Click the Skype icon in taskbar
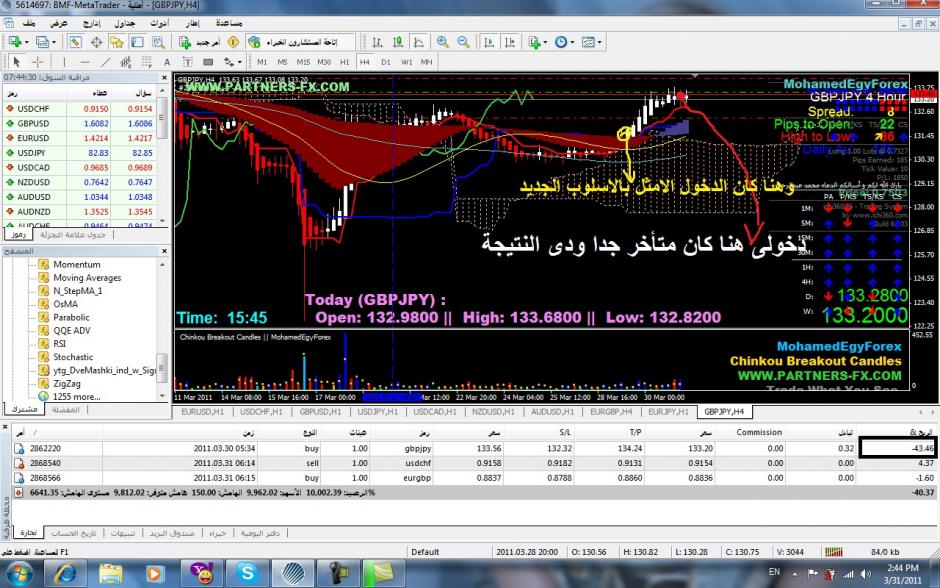Viewport: 940px width, 588px height. pos(242,573)
